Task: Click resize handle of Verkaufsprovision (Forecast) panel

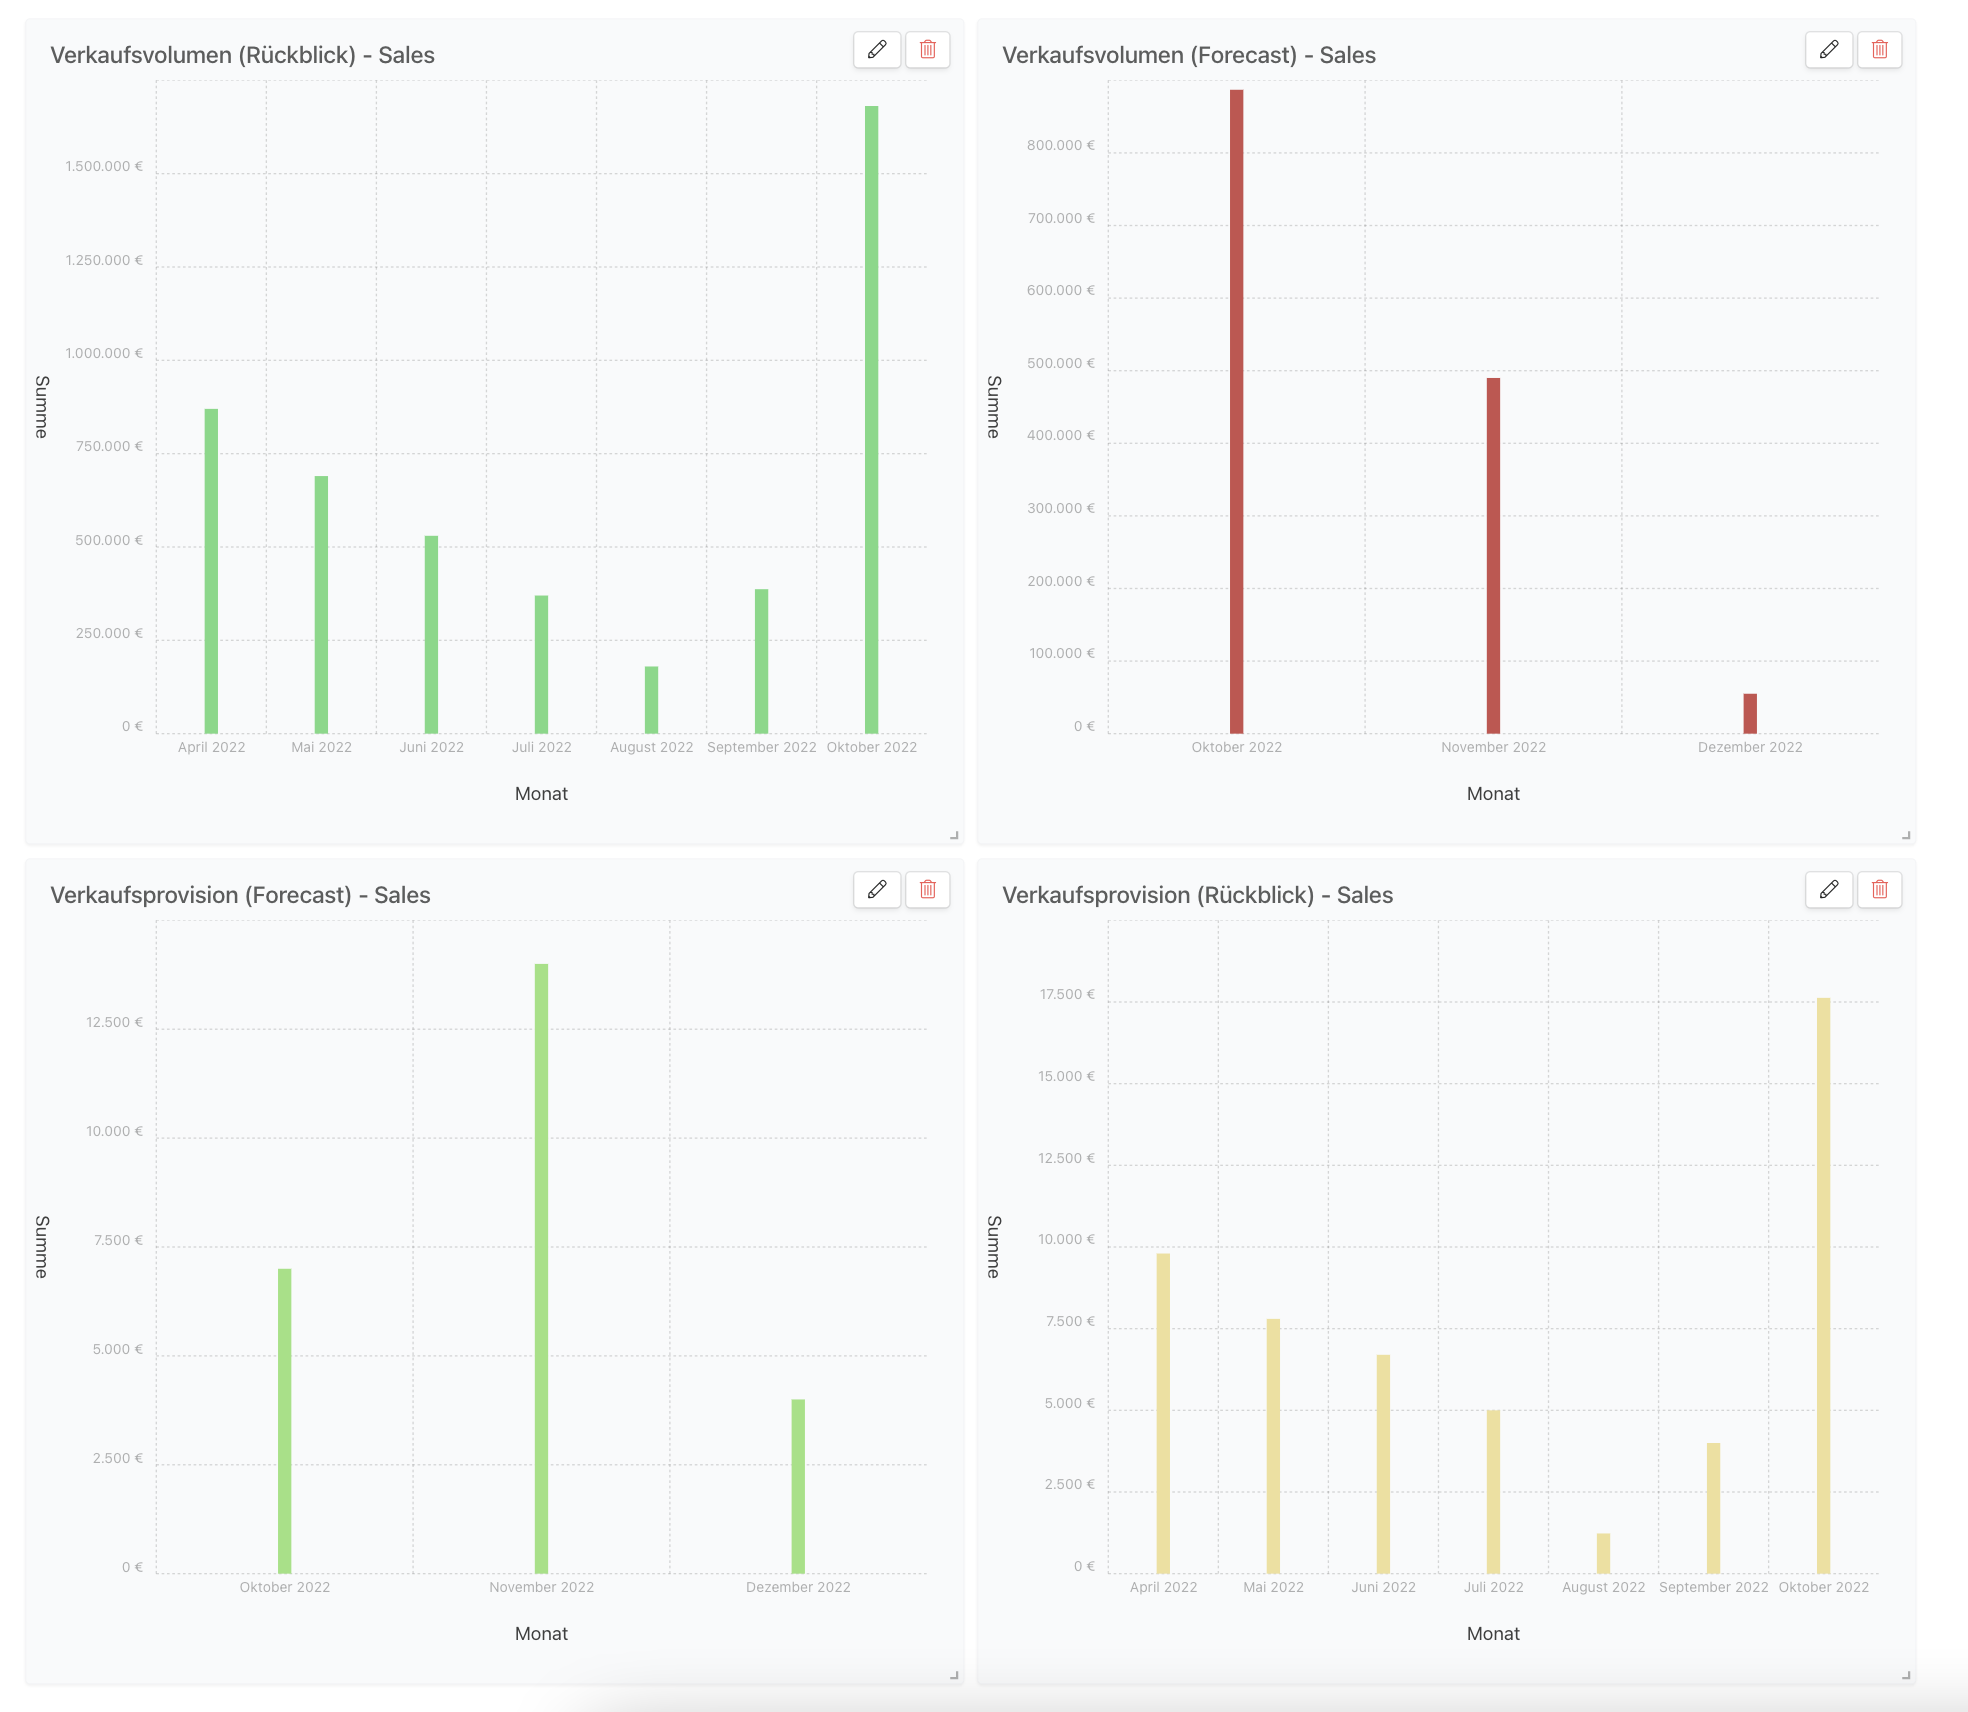Action: pos(954,1674)
